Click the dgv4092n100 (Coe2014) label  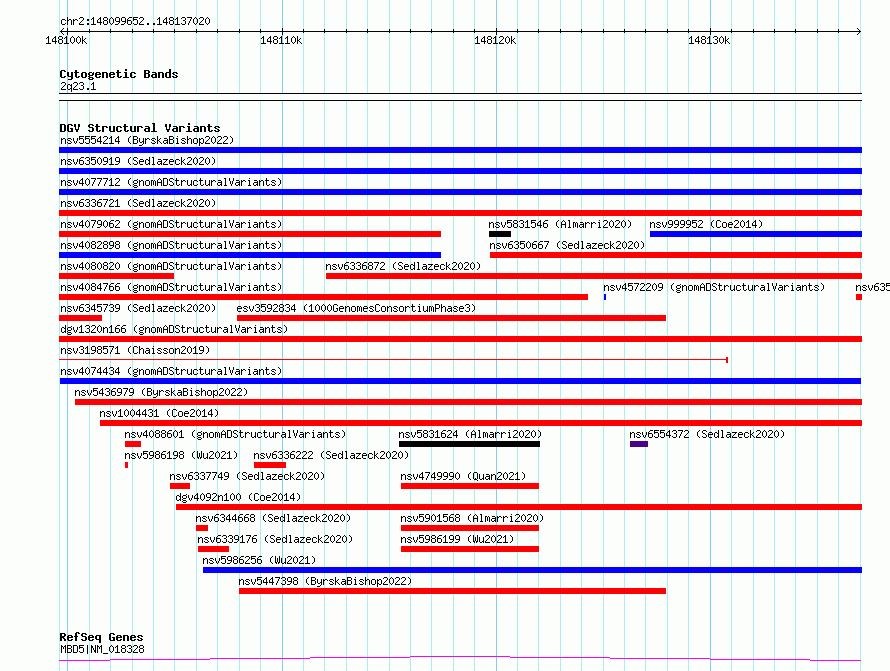point(238,497)
